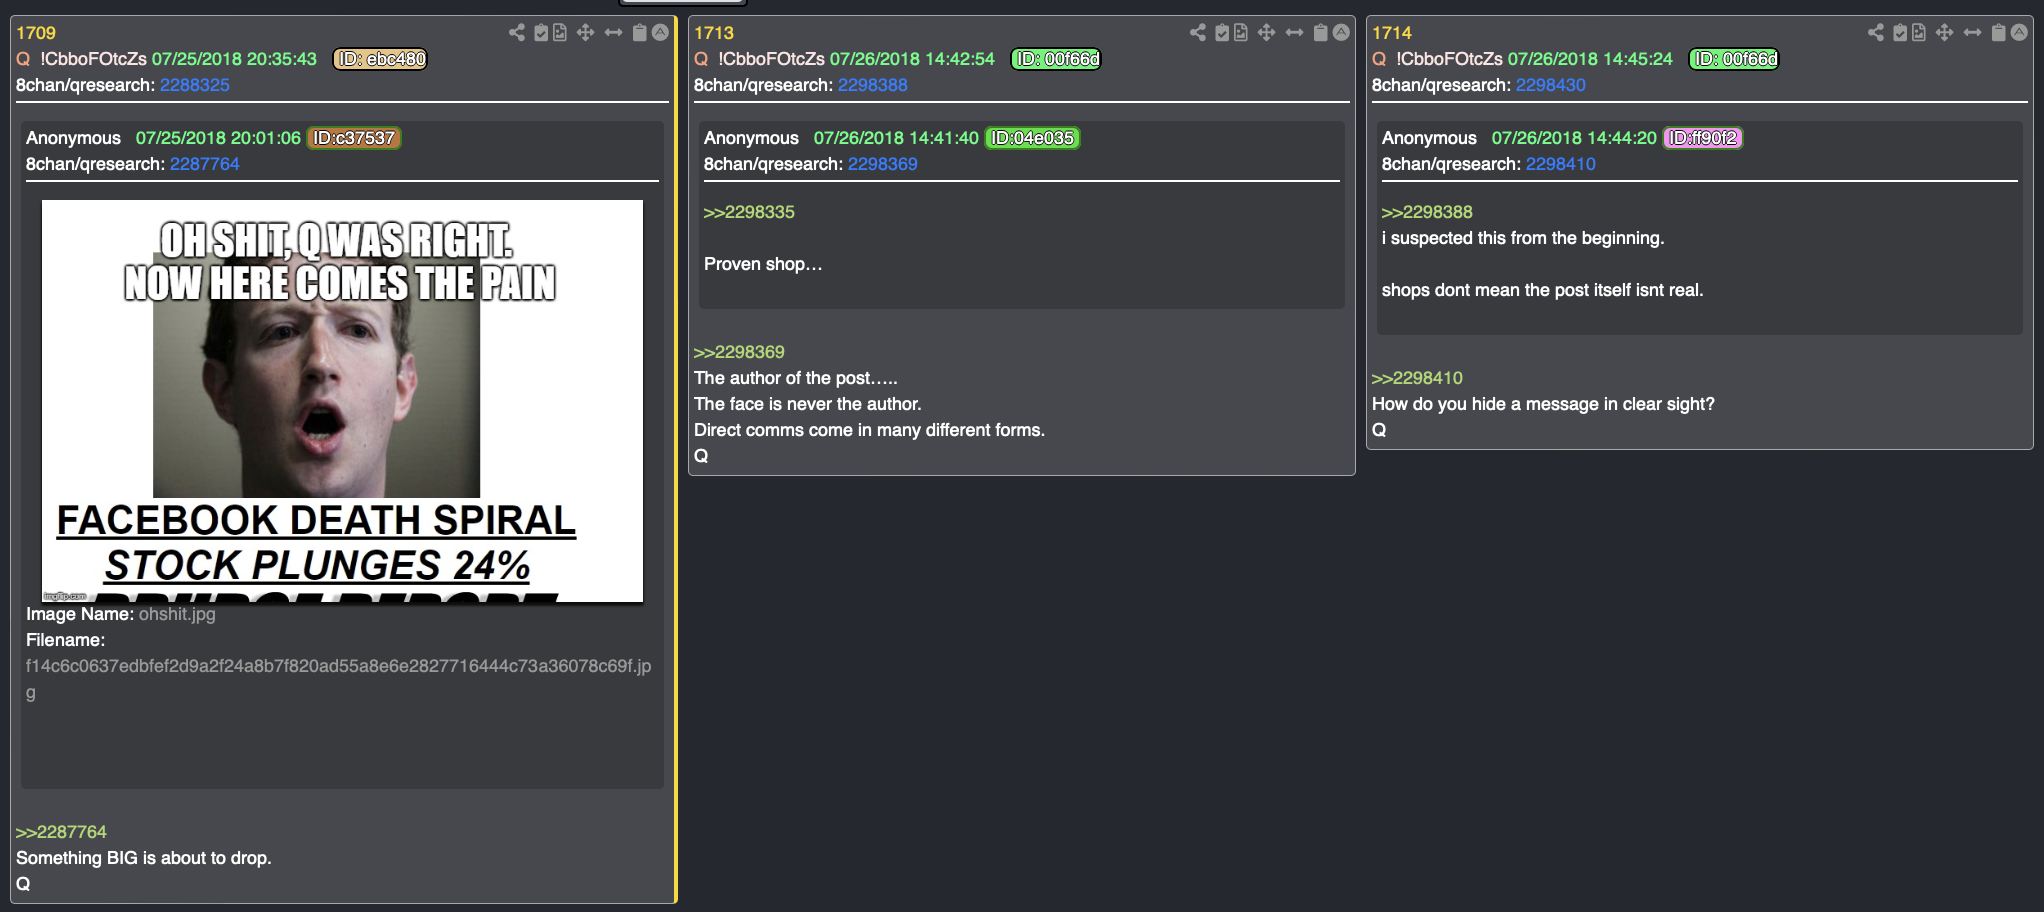
Task: Click the plain clipboard icon on post 1713
Action: click(x=1321, y=33)
